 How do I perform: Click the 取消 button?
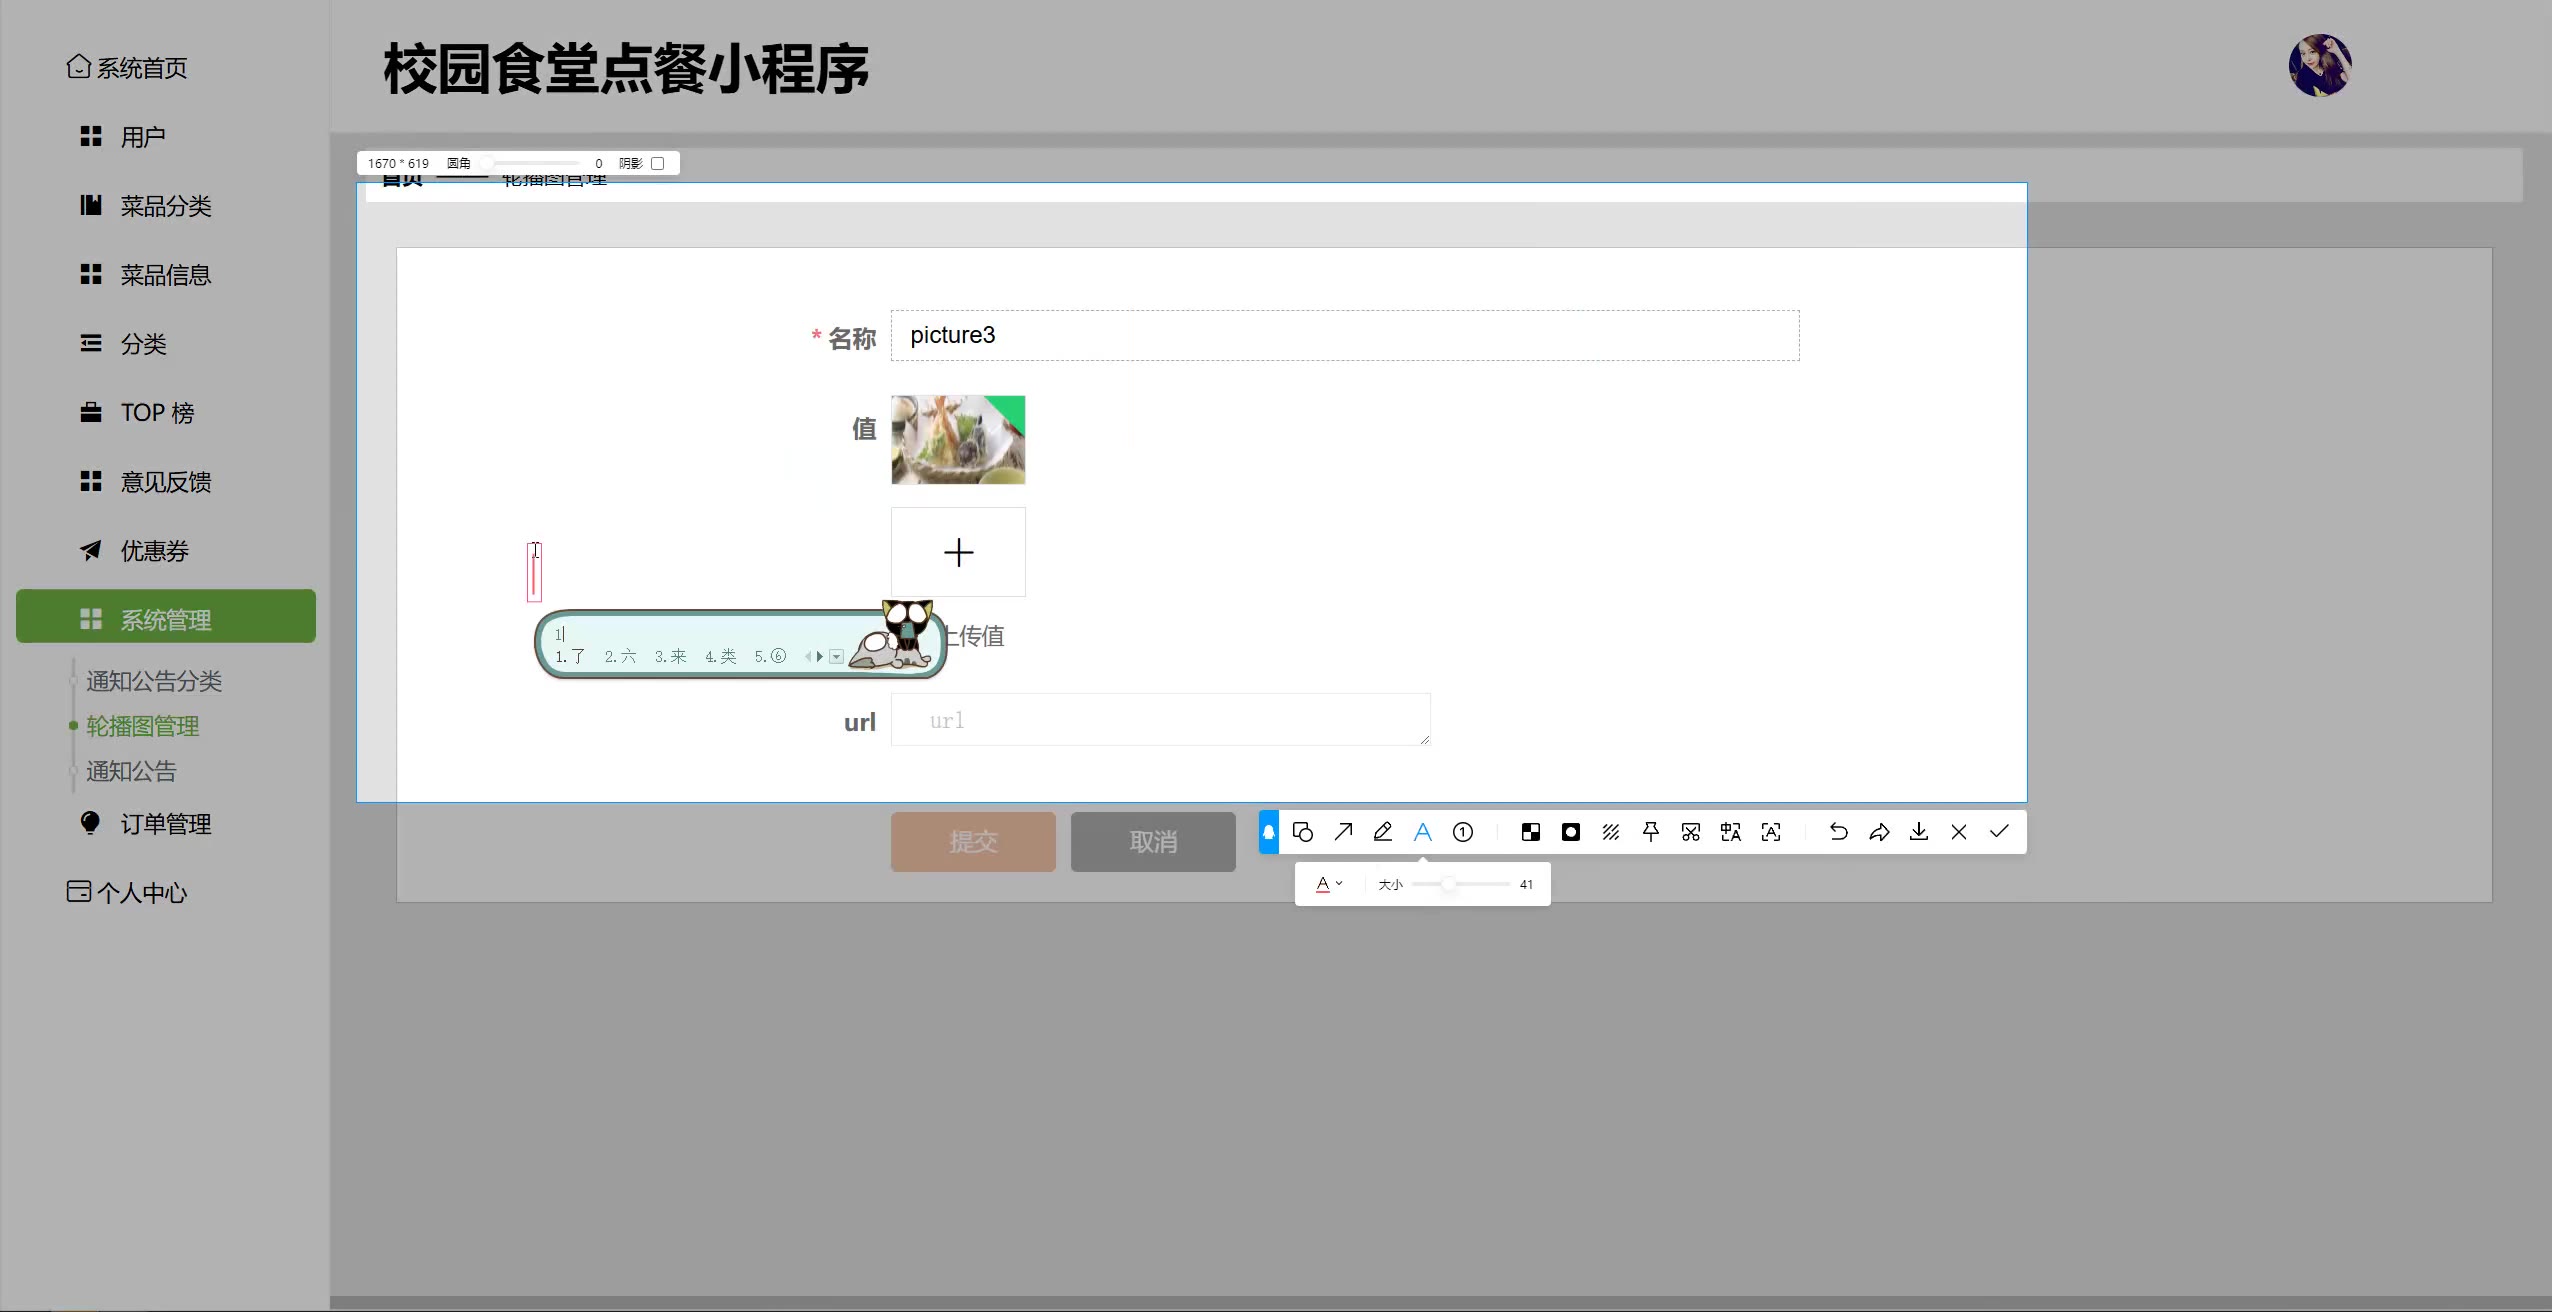click(1153, 842)
